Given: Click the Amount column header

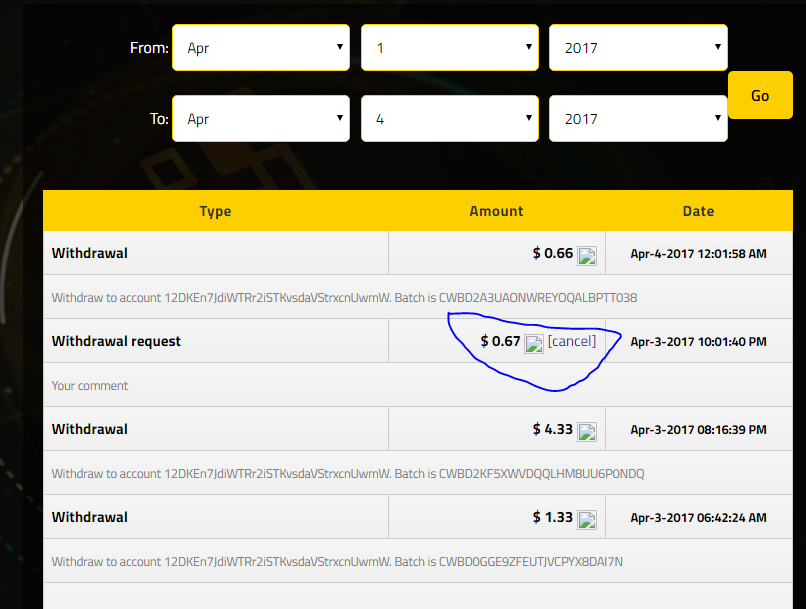Looking at the screenshot, I should [497, 211].
